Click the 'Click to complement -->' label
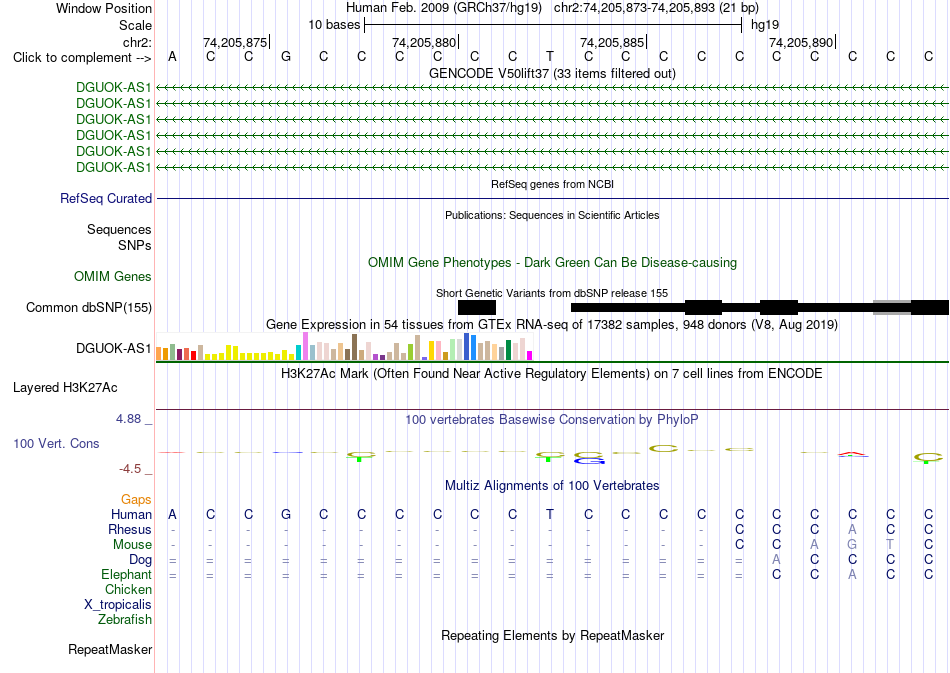This screenshot has height=673, width=950. coord(82,58)
